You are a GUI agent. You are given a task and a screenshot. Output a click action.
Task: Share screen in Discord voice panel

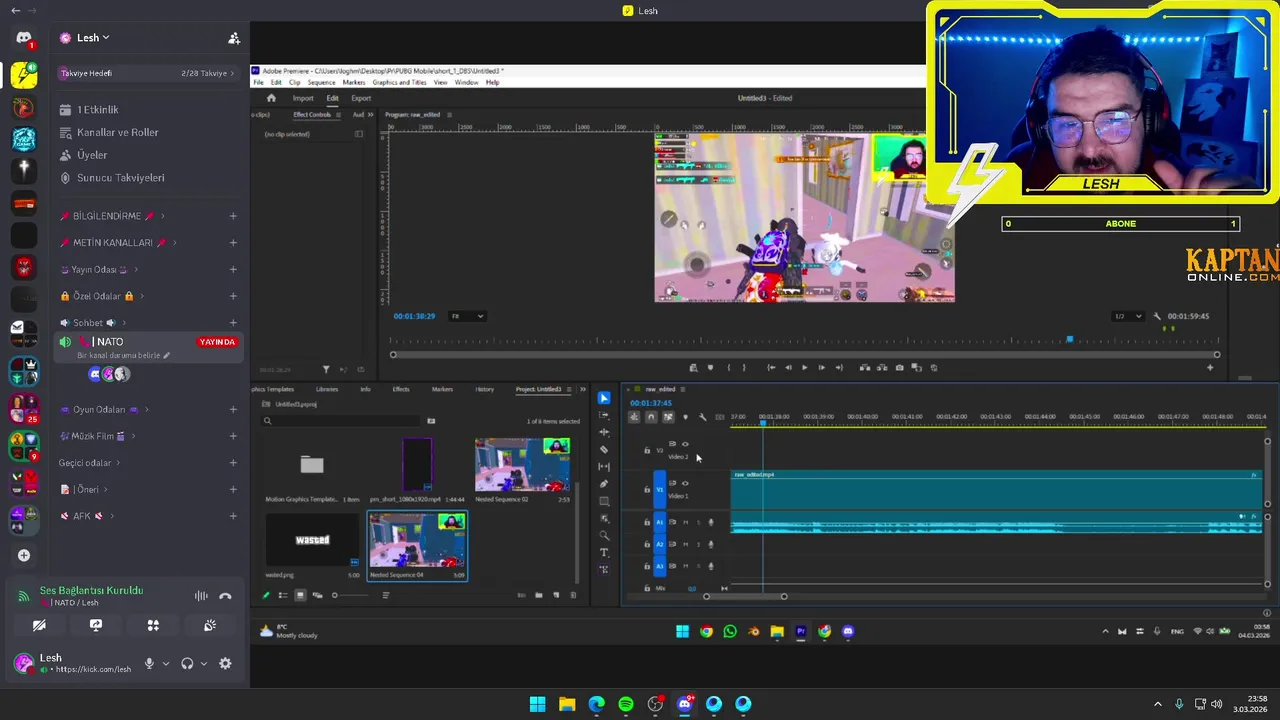(96, 625)
